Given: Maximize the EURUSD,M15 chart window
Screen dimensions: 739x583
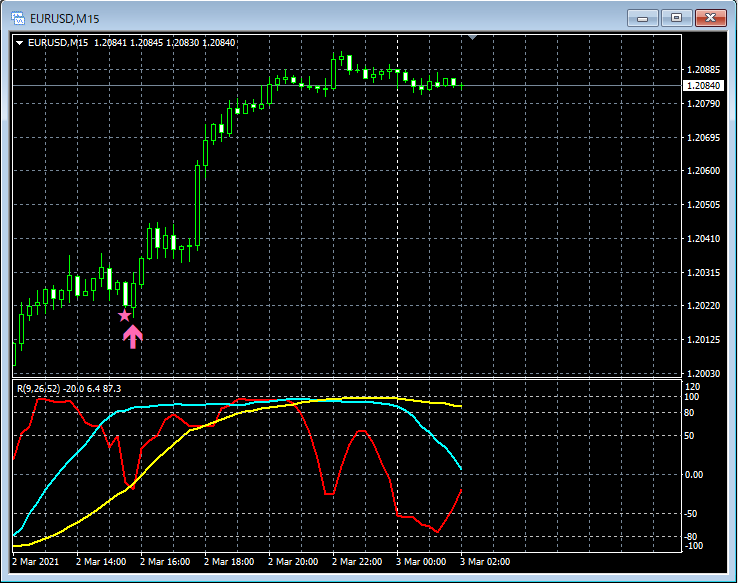Looking at the screenshot, I should pos(676,18).
